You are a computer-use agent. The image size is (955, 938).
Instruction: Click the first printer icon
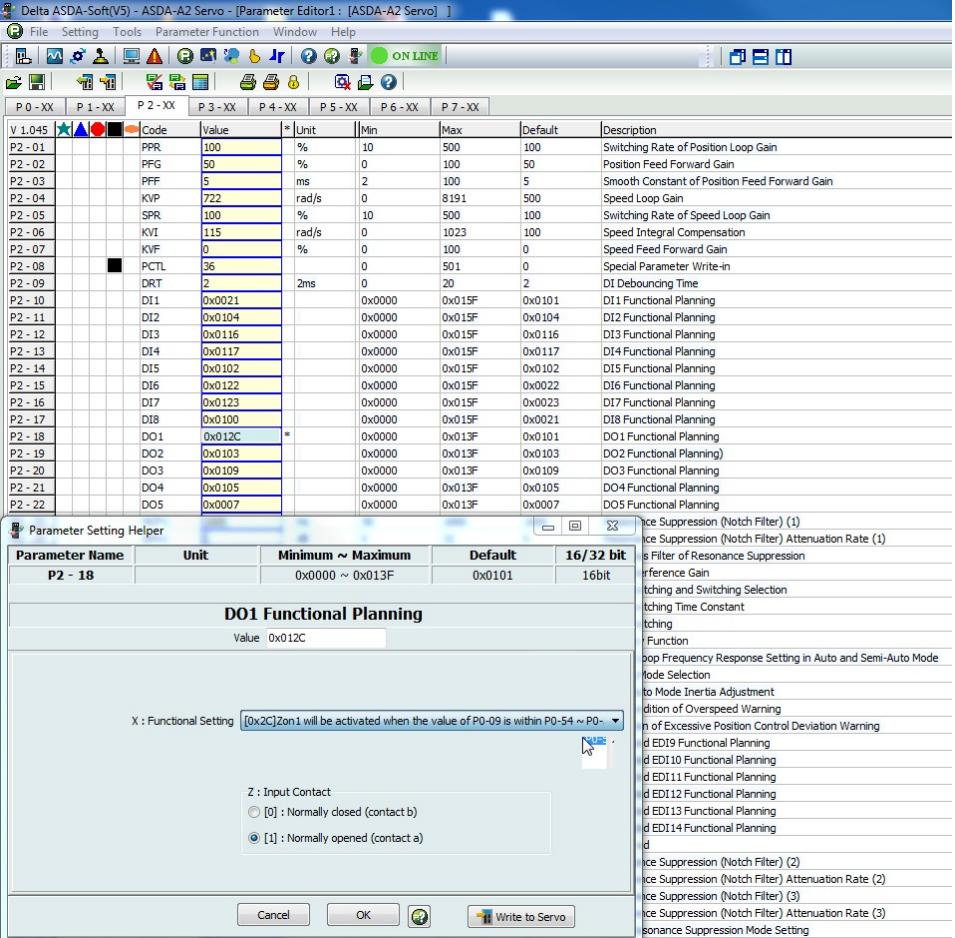tap(246, 84)
